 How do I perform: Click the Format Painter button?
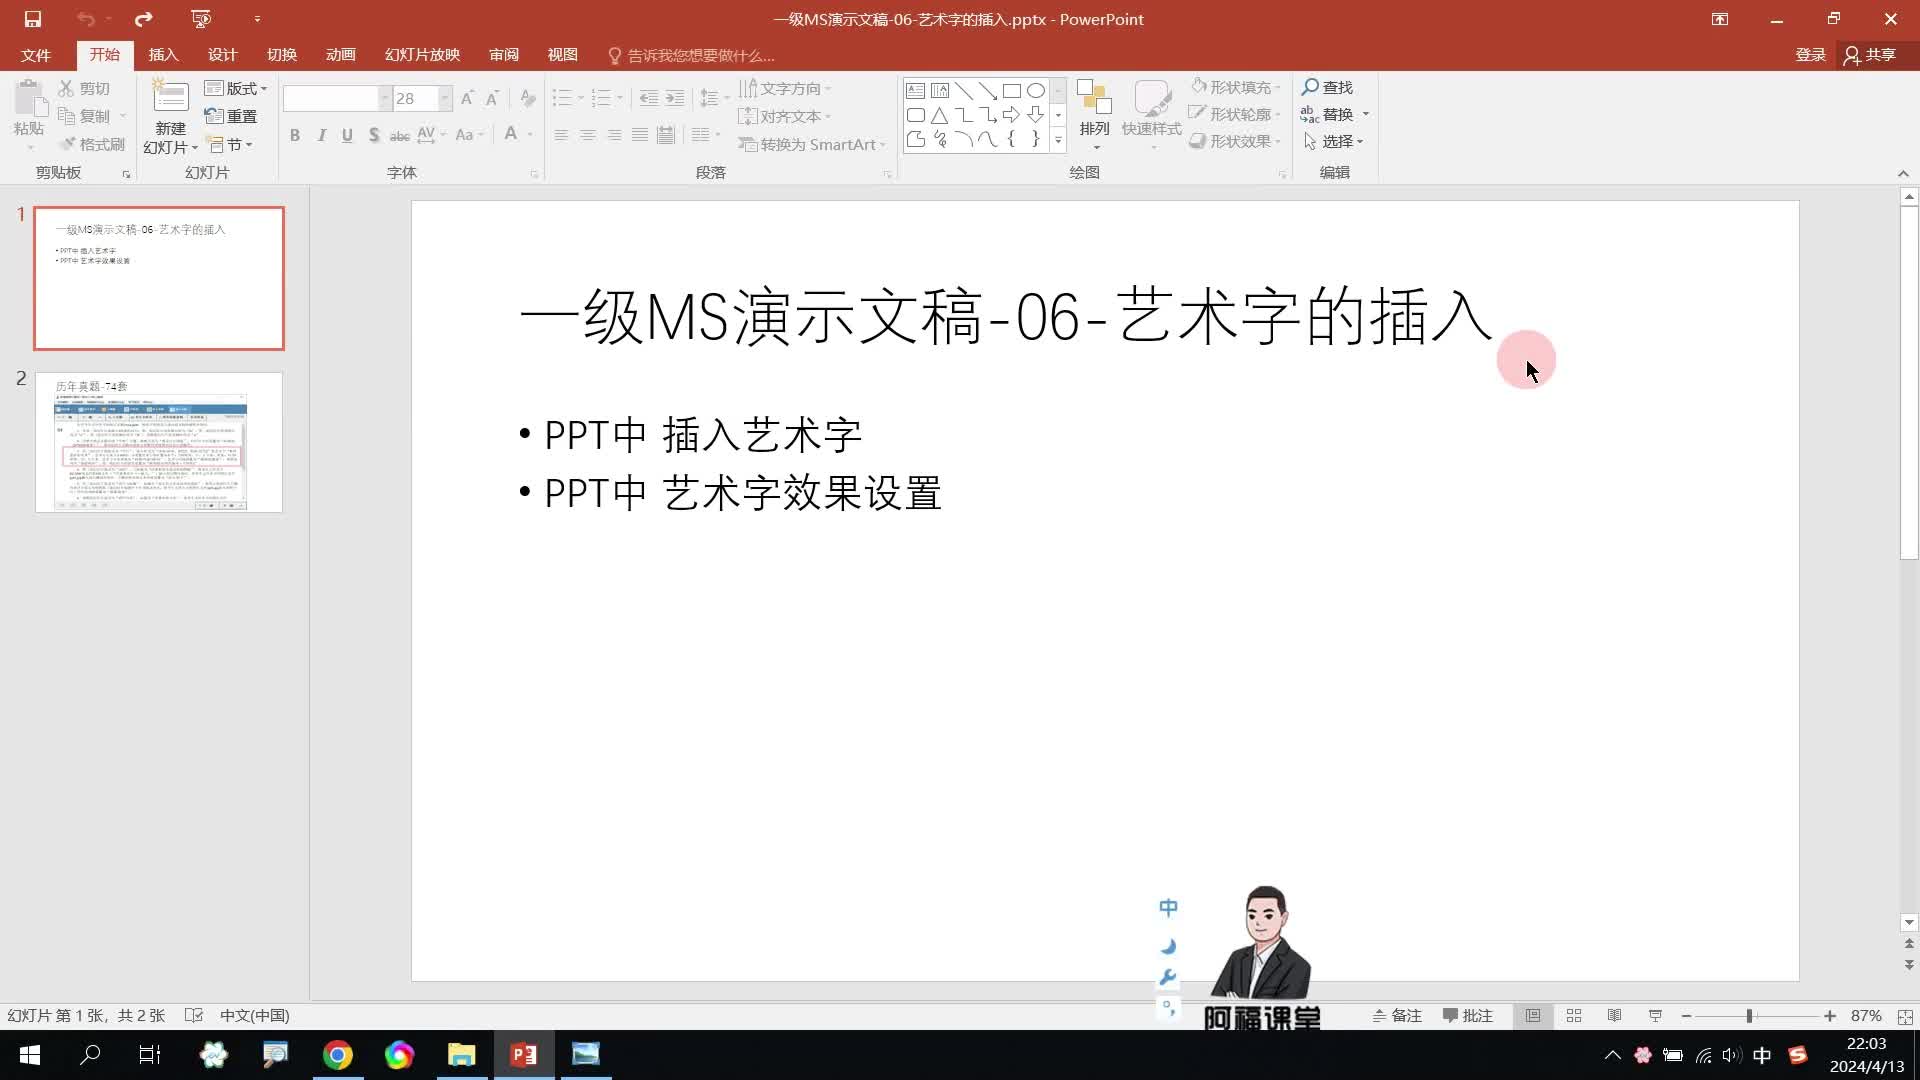[x=92, y=144]
